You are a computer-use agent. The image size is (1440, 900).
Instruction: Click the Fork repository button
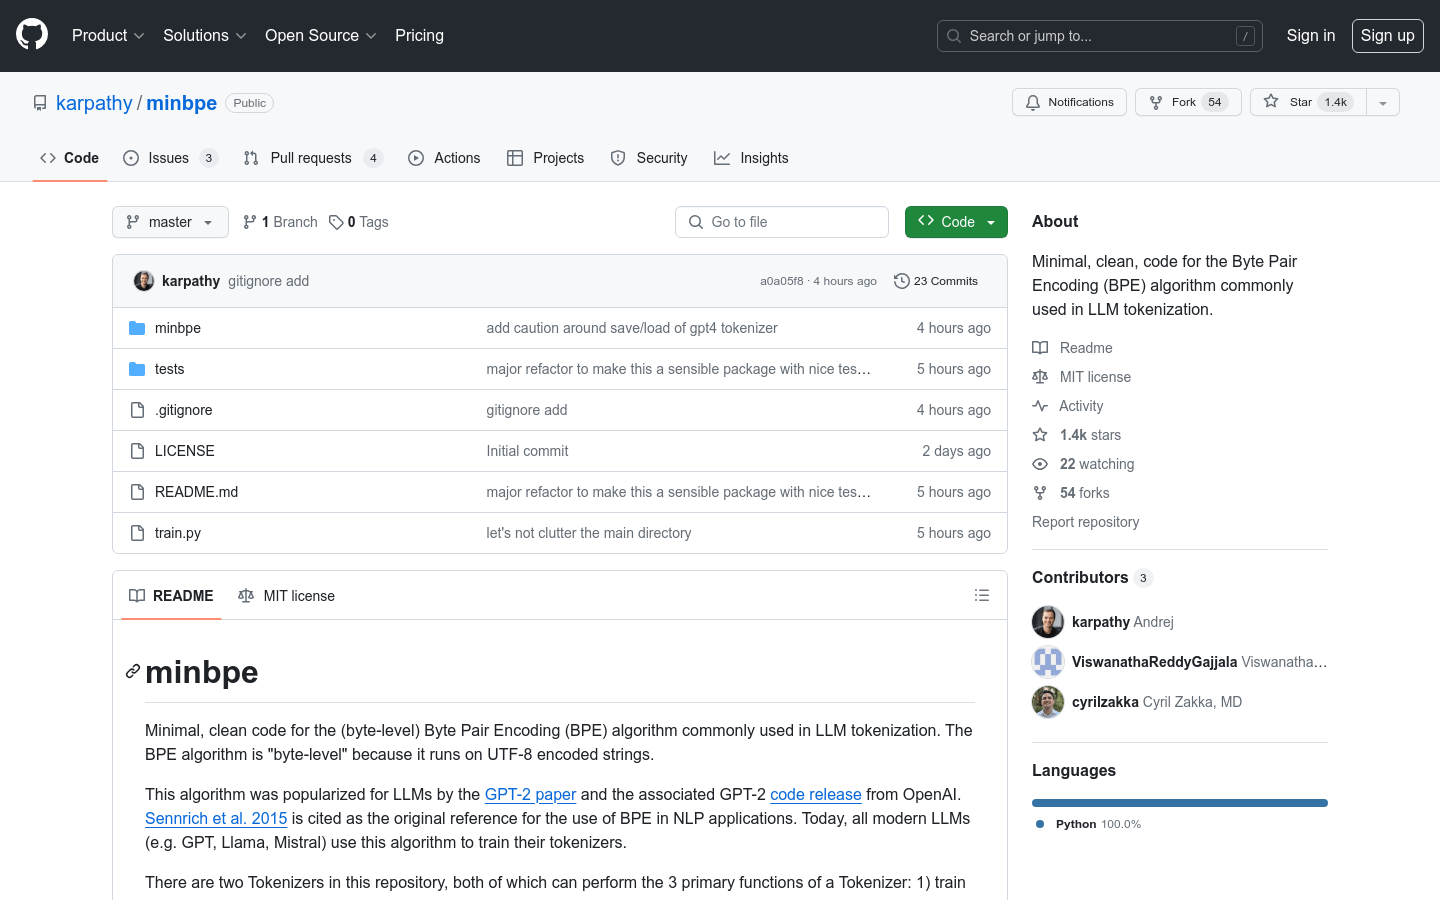1187,102
